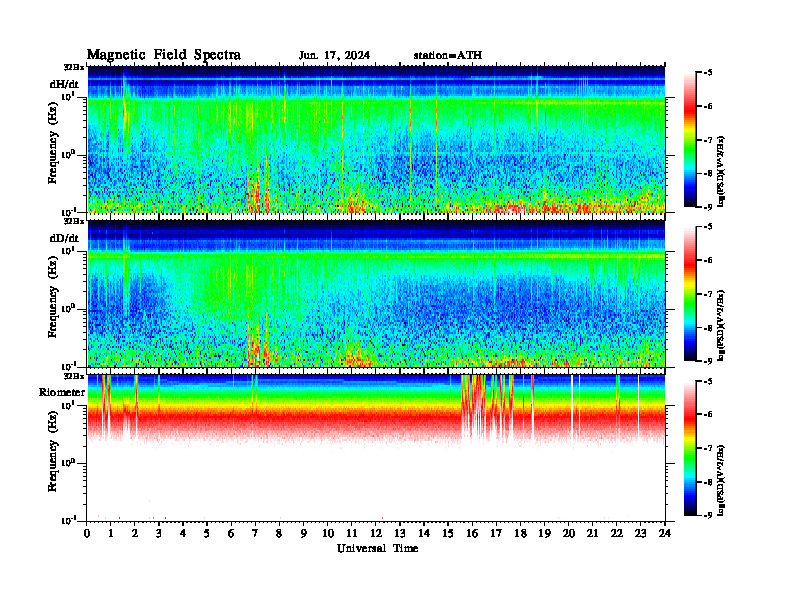The width and height of the screenshot is (792, 612).
Task: Click the "station=ATH" label
Action: [448, 56]
